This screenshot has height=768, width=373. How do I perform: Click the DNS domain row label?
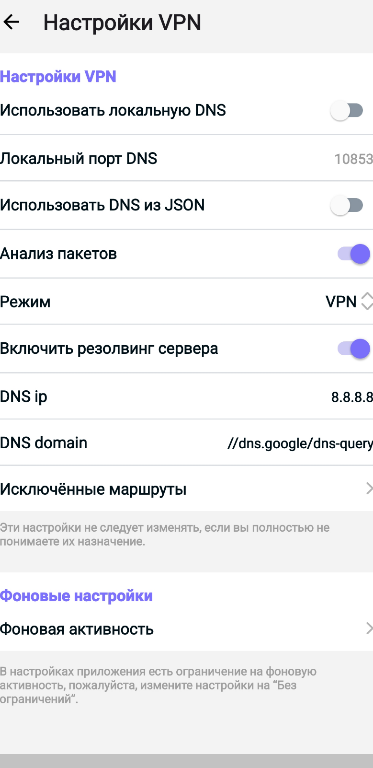44,443
